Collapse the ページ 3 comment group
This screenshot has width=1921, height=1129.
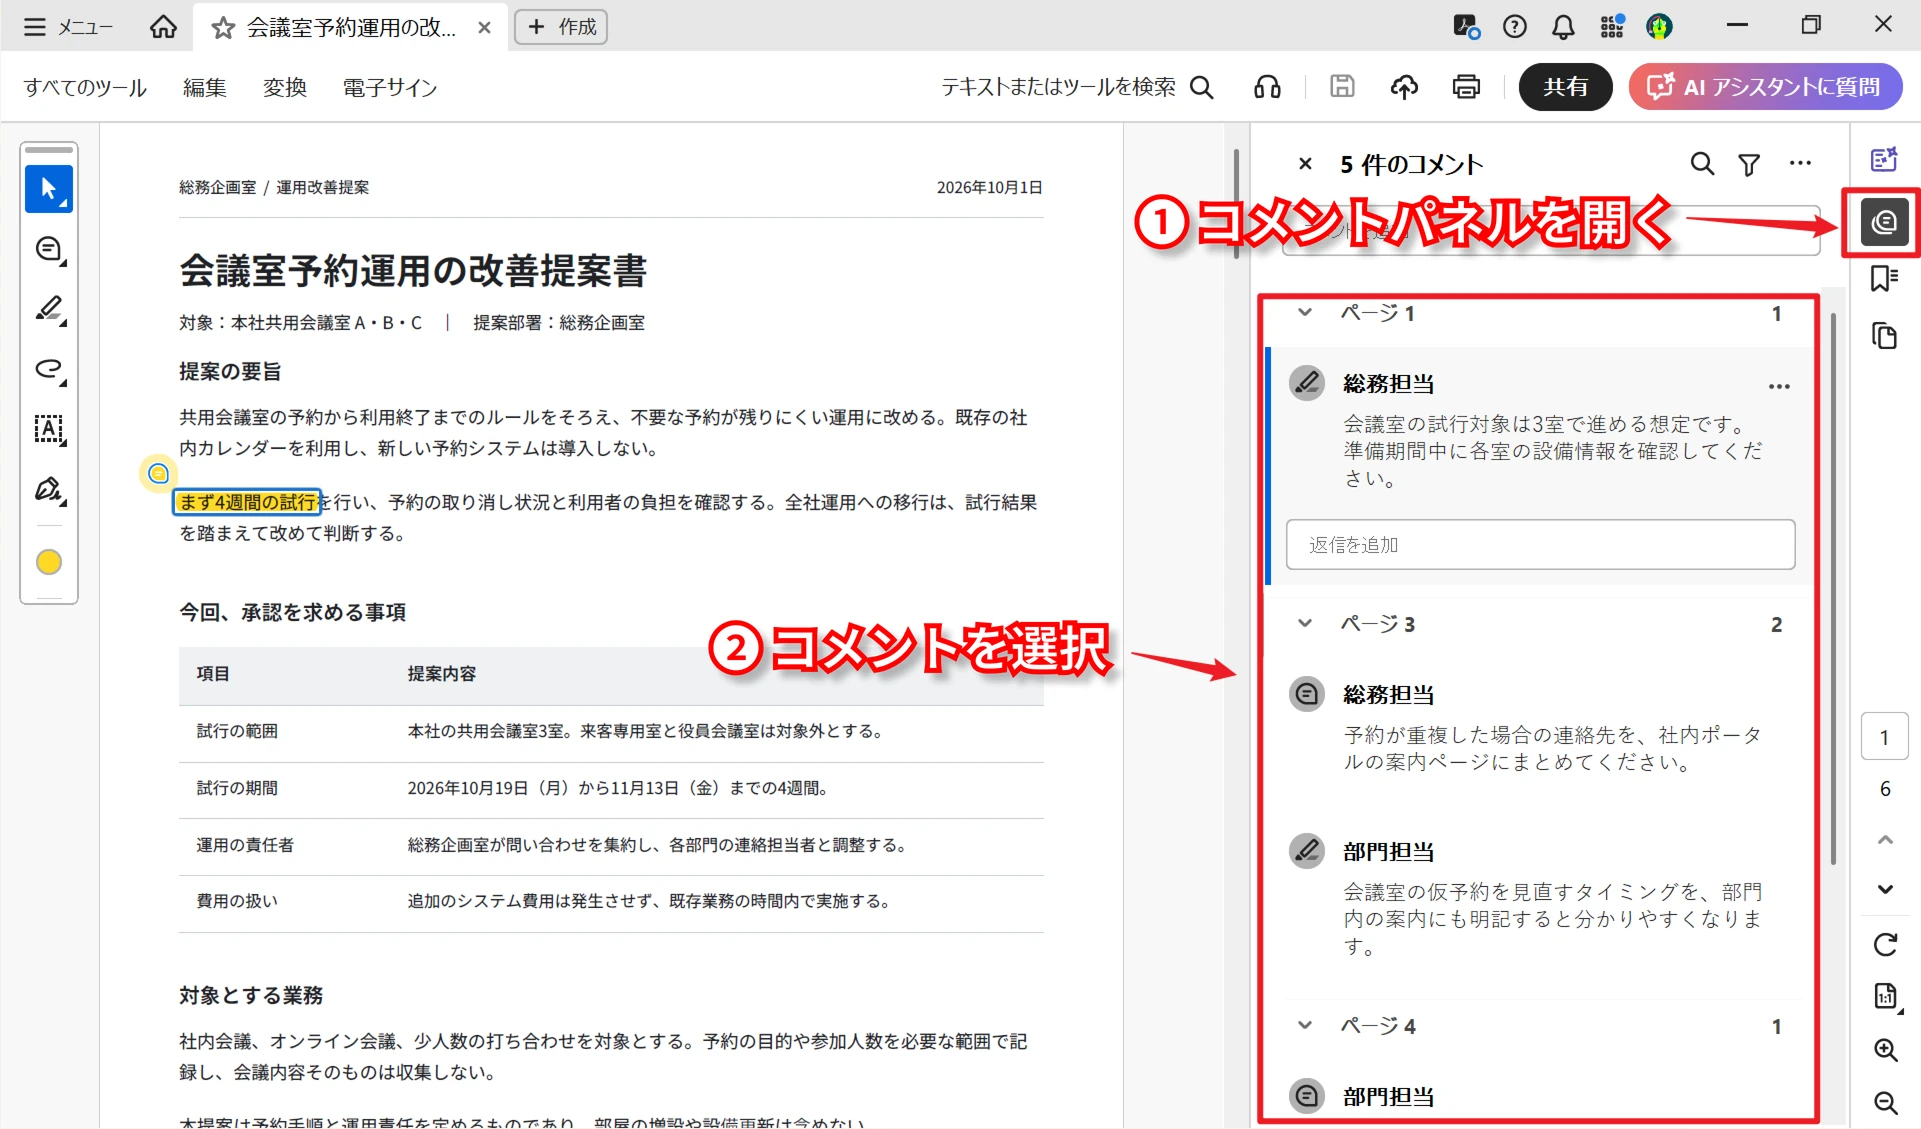(1305, 624)
